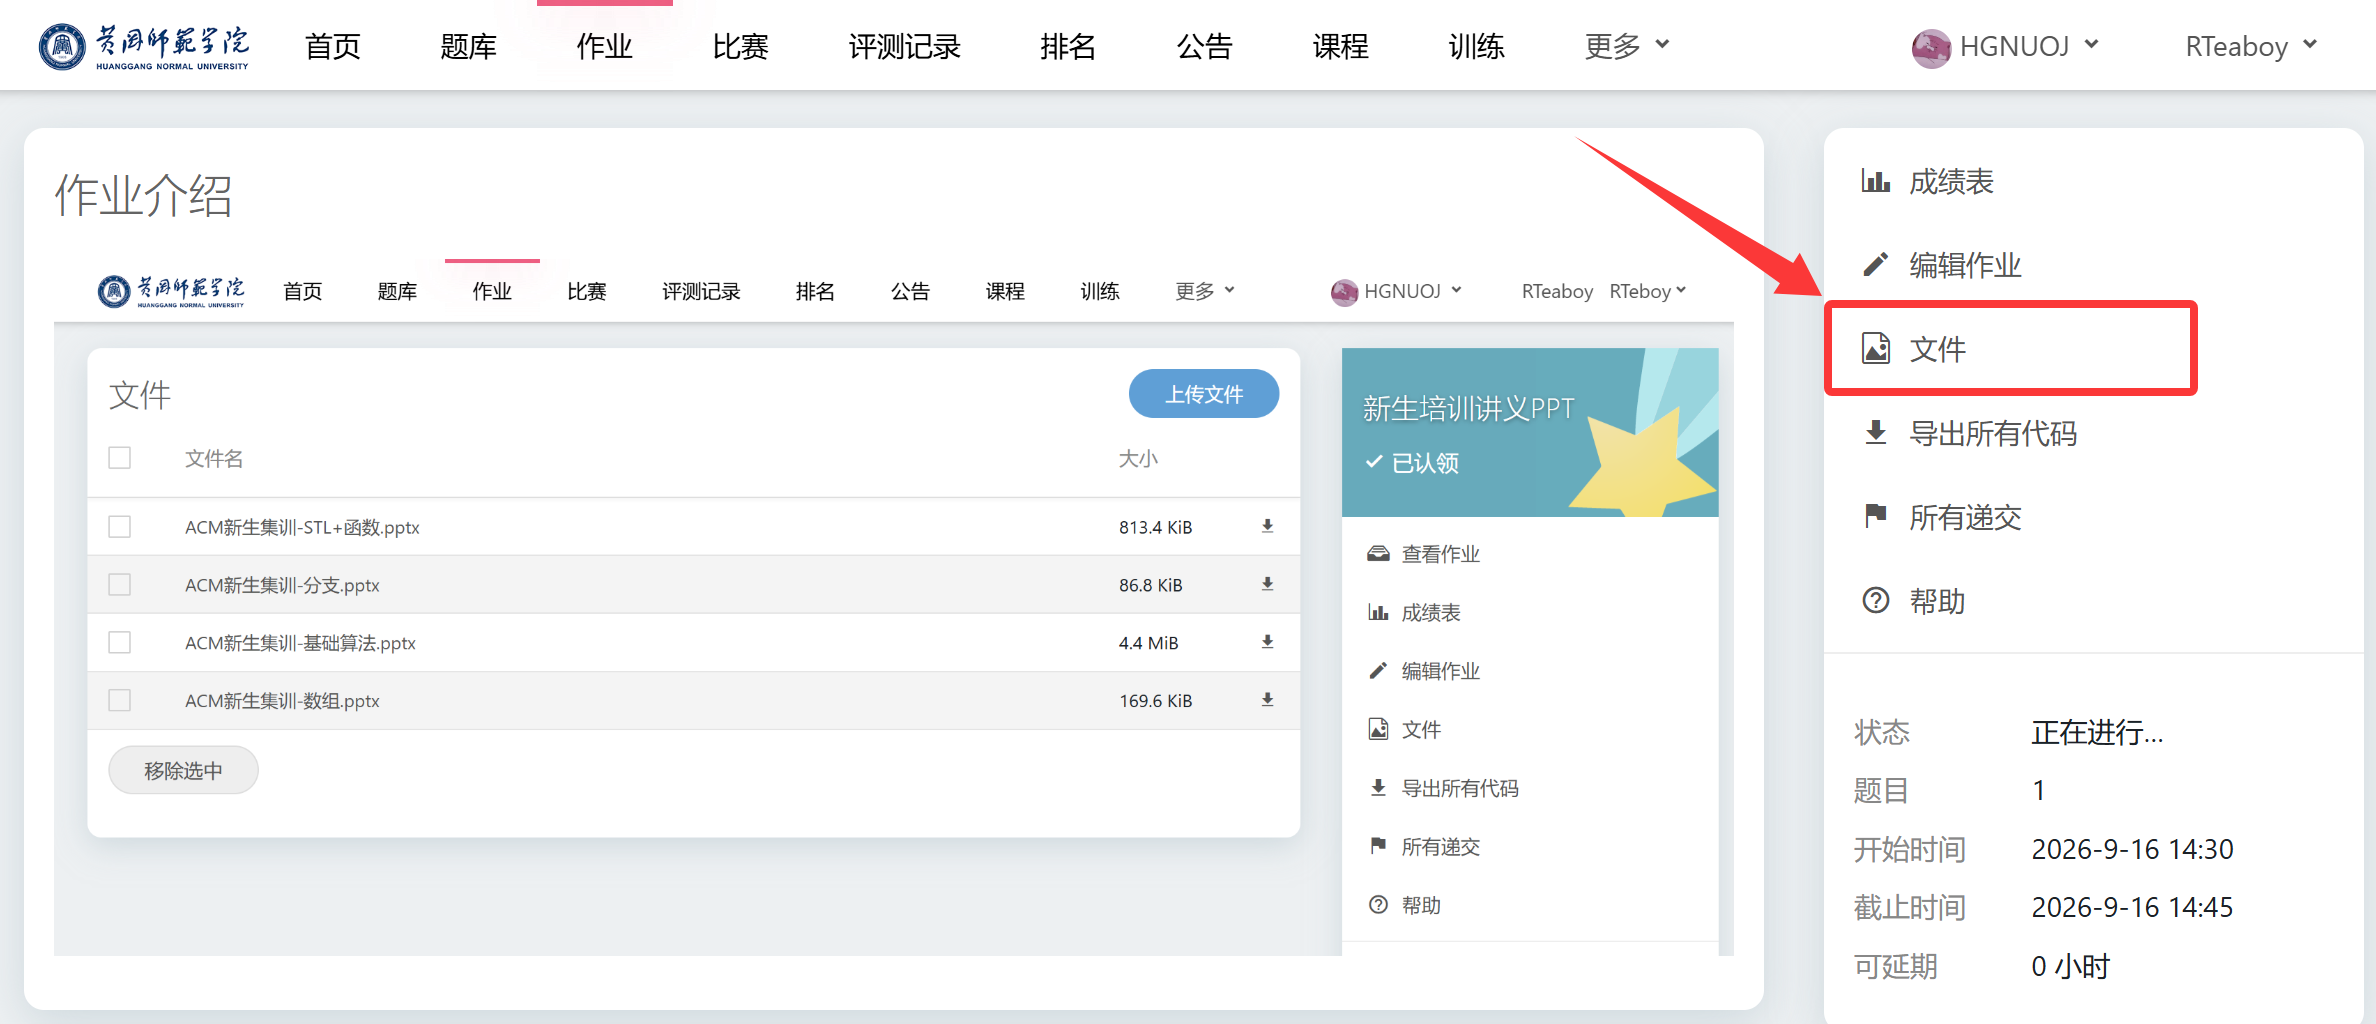Check the box for ACM新生集训-数组.pptx
Screen dimensions: 2376x1024
coord(120,700)
